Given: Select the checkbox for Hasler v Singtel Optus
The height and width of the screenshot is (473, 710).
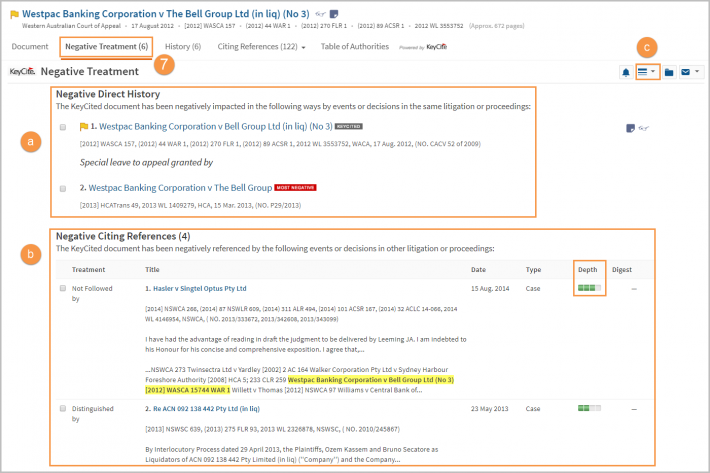Looking at the screenshot, I should (x=63, y=288).
